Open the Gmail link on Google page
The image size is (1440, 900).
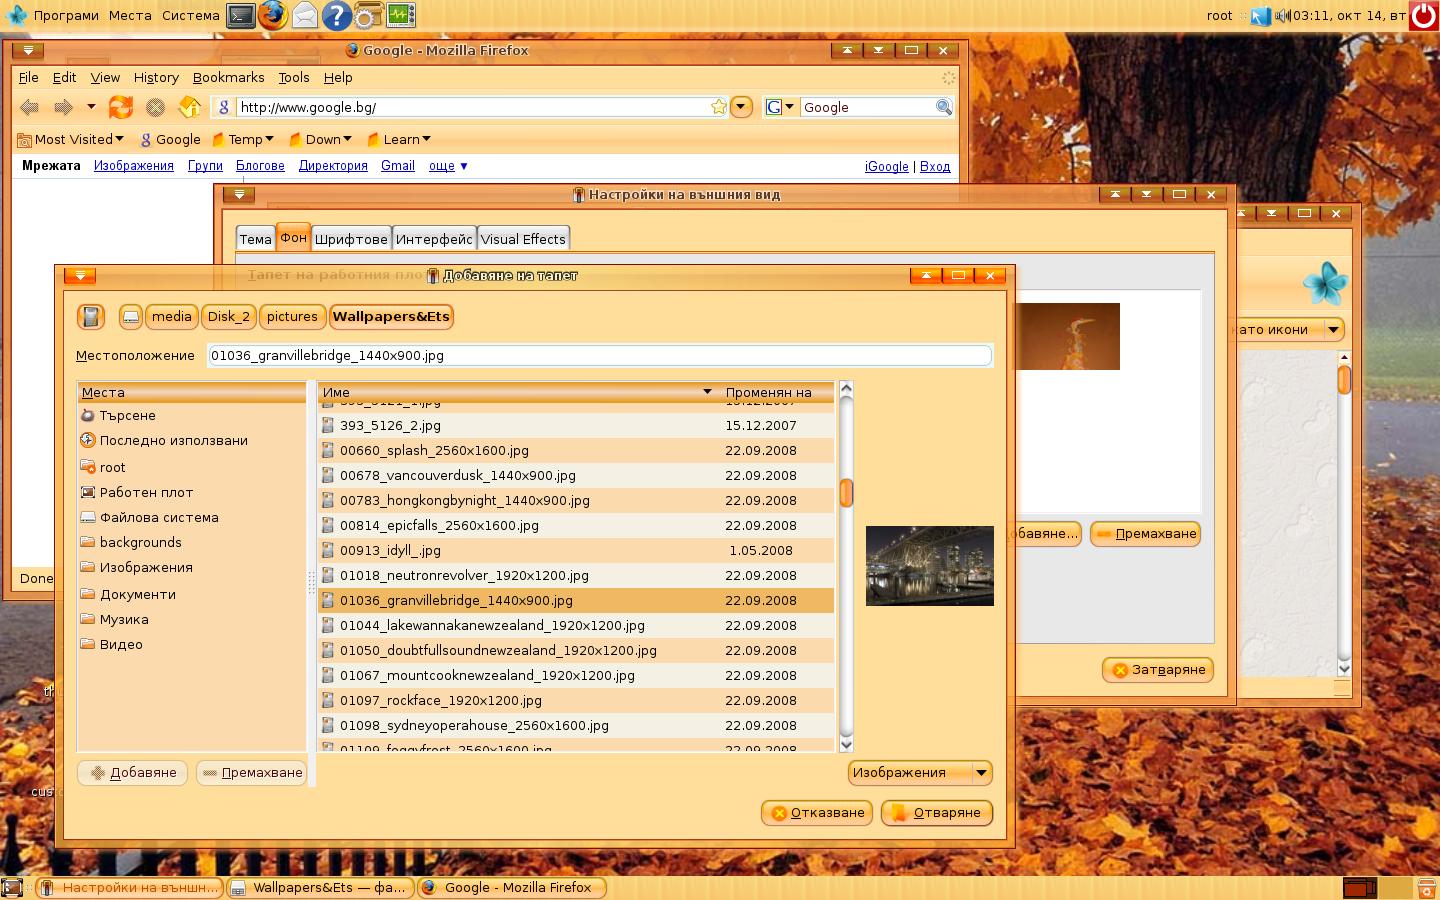tap(398, 166)
